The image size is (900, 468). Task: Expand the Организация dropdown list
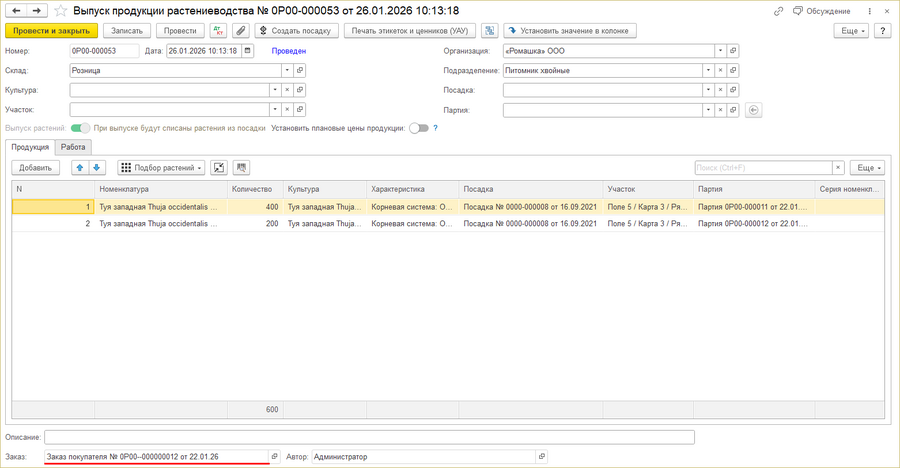coord(720,50)
